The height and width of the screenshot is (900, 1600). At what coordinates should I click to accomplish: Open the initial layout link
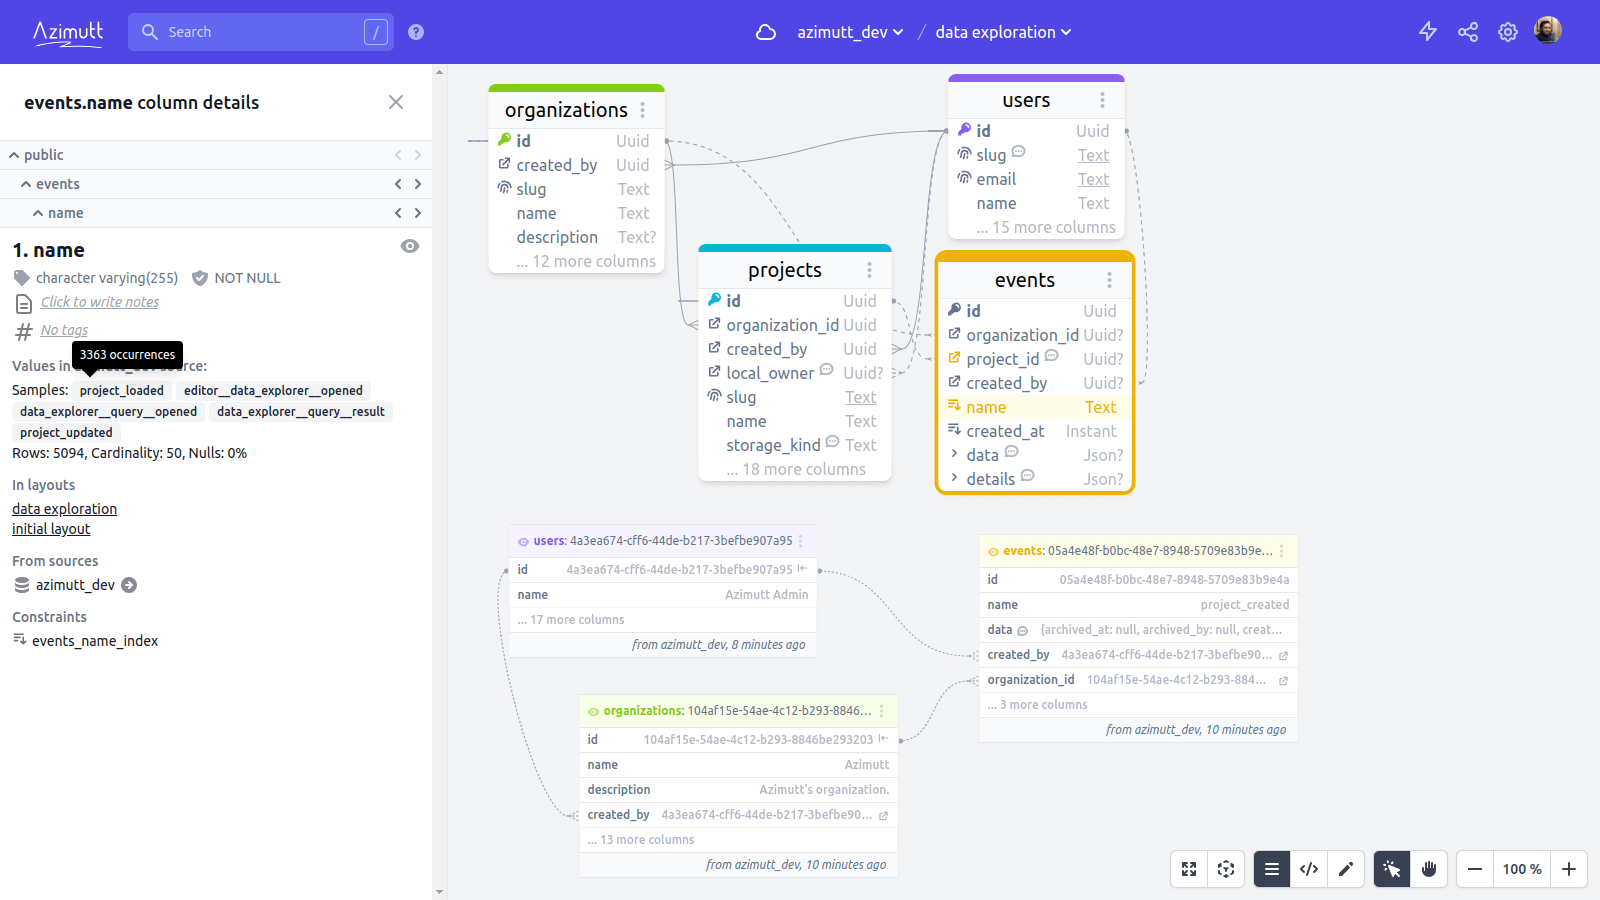(x=51, y=529)
